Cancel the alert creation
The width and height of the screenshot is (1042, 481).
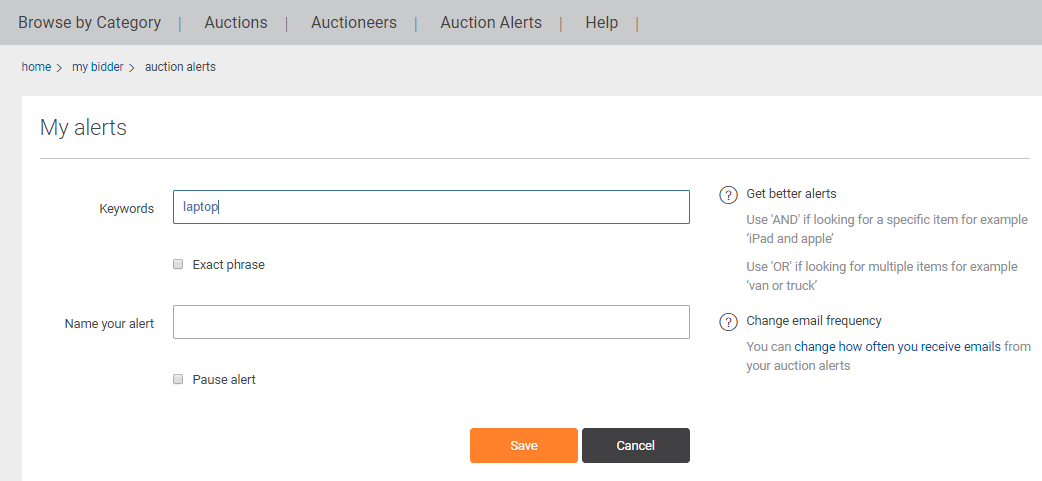coord(636,445)
